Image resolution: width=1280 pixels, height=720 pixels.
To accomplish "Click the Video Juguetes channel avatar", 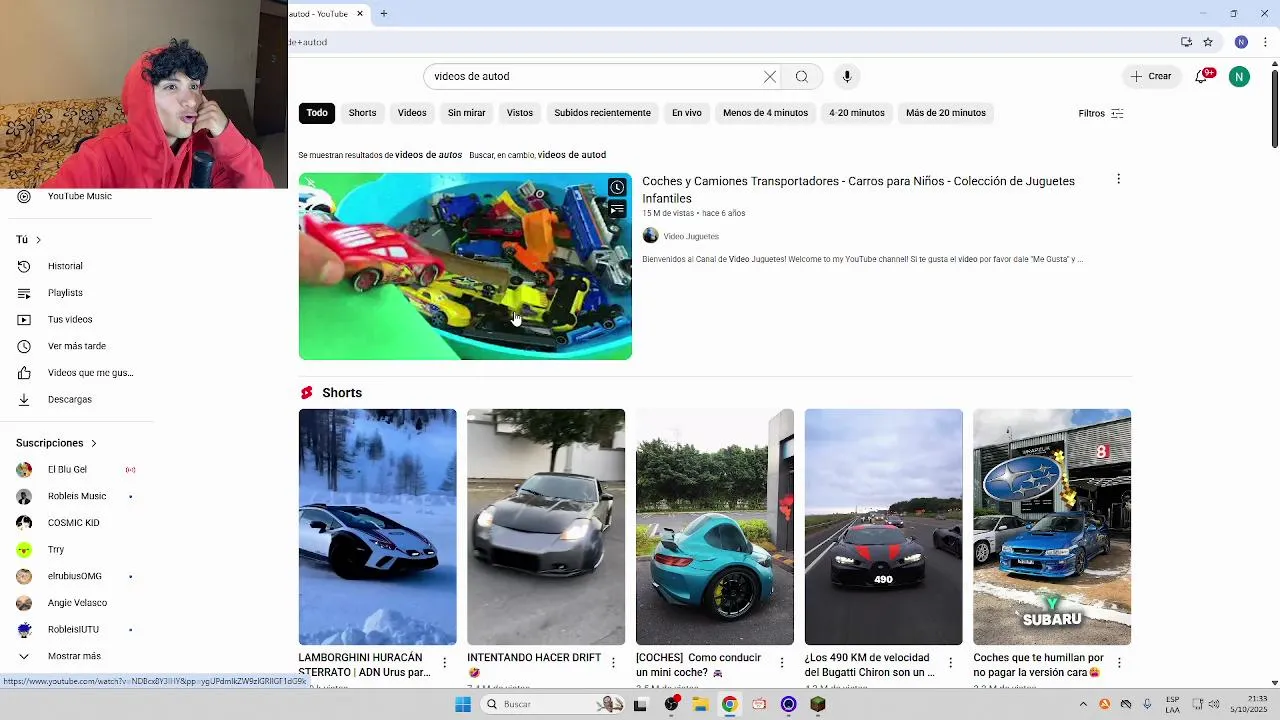I will pos(650,236).
